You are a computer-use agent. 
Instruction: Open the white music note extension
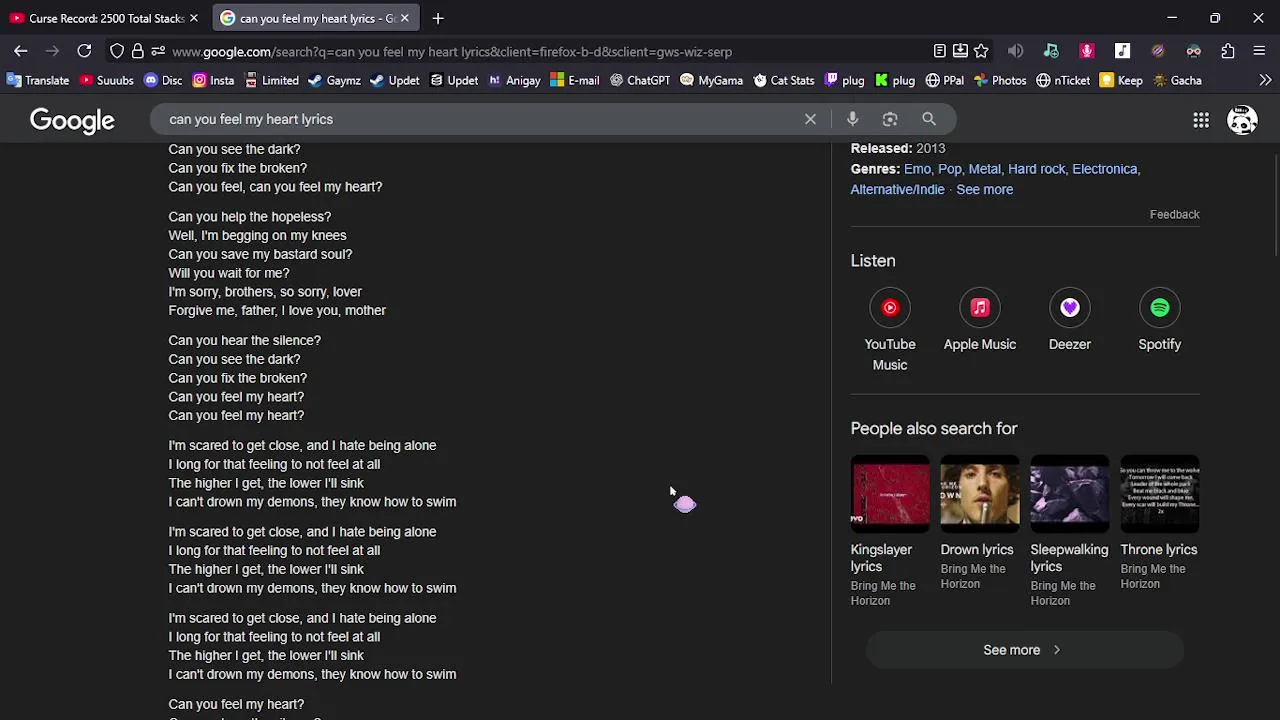1123,51
